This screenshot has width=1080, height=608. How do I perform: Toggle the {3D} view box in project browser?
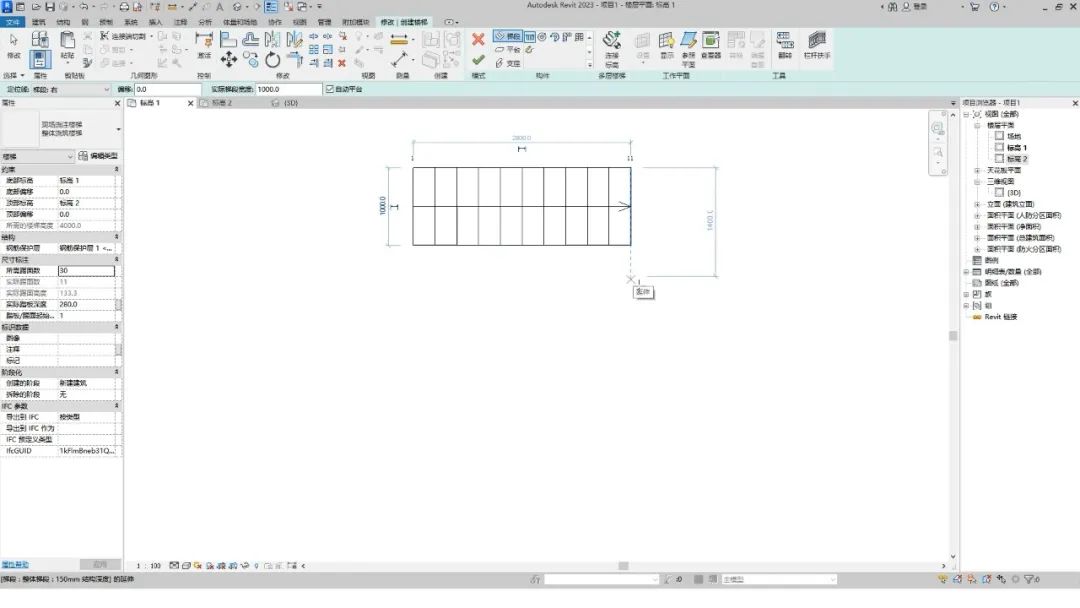tap(999, 192)
